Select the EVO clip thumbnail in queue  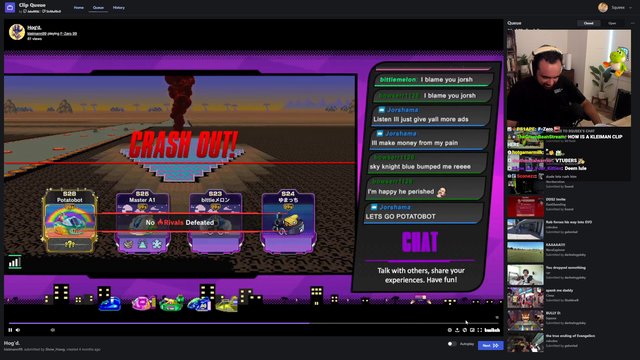coord(525,229)
